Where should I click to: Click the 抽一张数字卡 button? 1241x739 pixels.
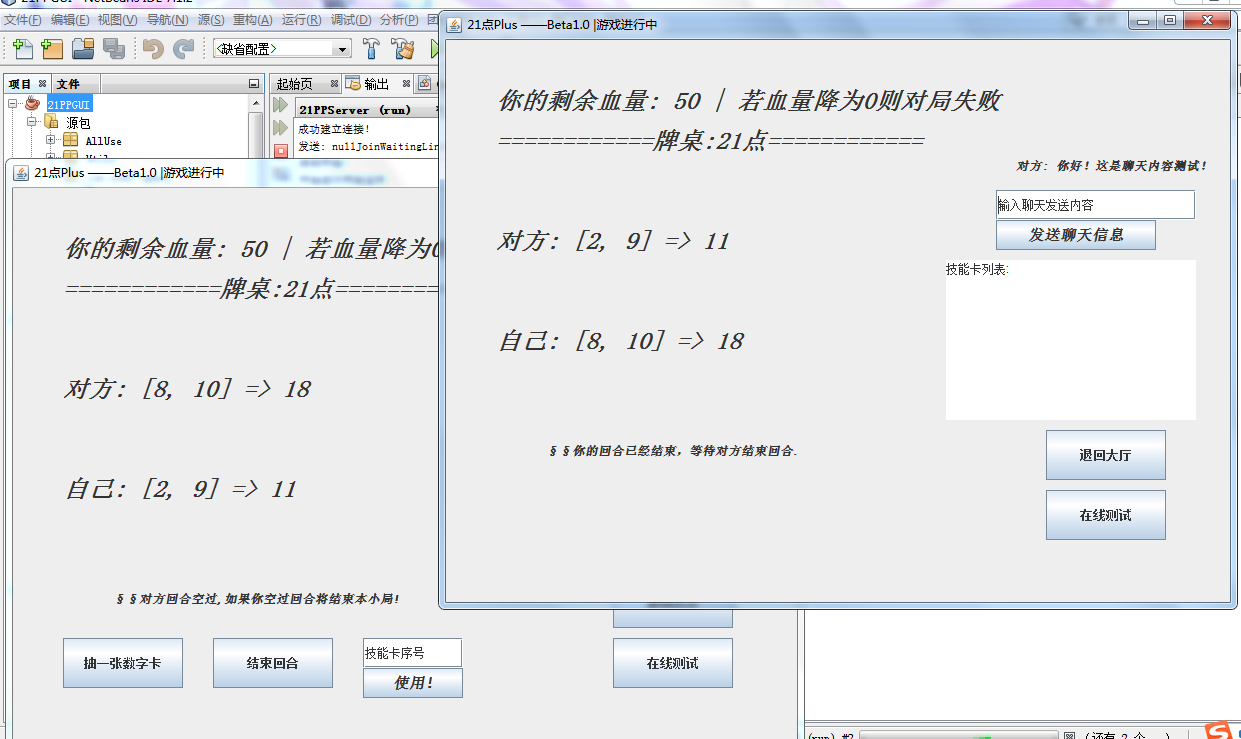click(x=123, y=663)
